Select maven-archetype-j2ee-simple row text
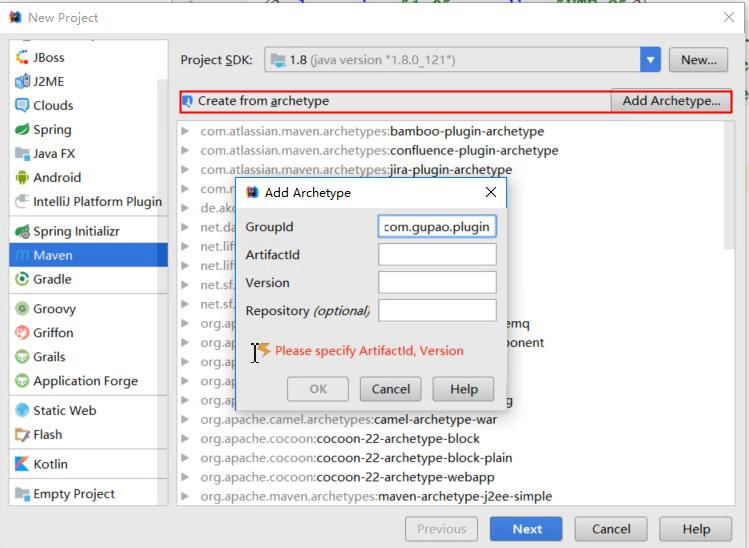749x548 pixels. pos(376,496)
